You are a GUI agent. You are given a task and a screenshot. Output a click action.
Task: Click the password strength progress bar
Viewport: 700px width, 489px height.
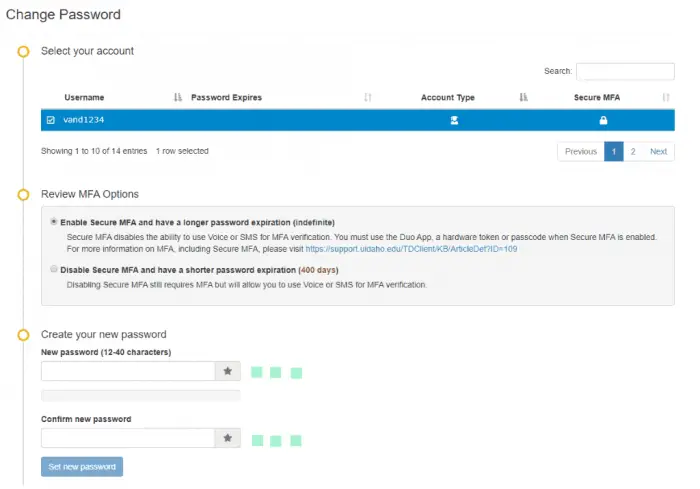click(x=141, y=395)
